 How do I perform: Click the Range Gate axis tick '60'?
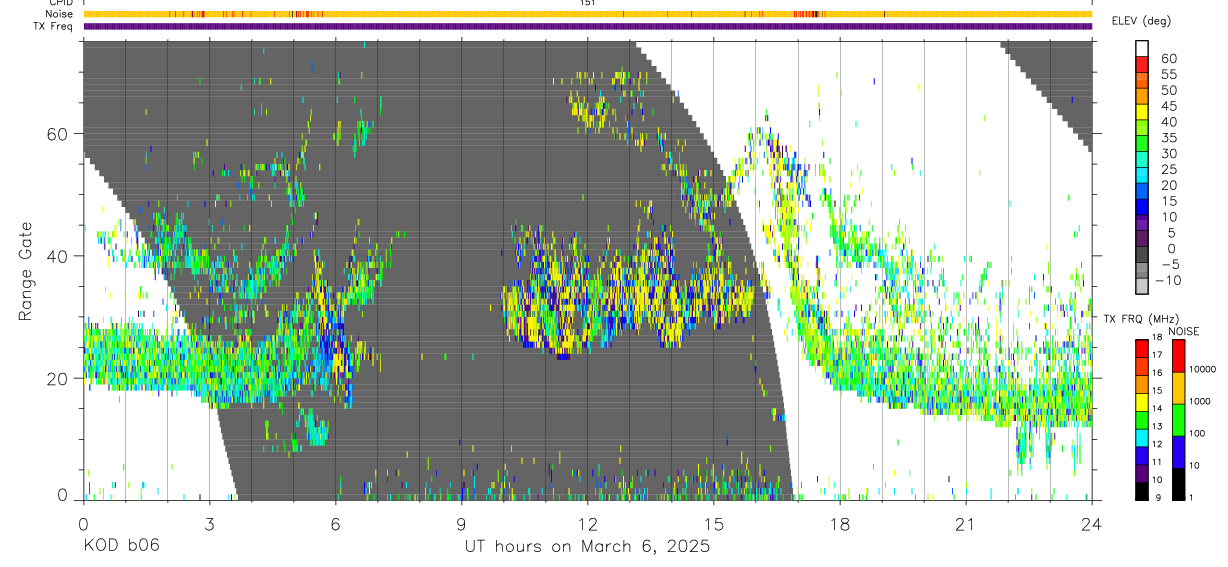59,133
